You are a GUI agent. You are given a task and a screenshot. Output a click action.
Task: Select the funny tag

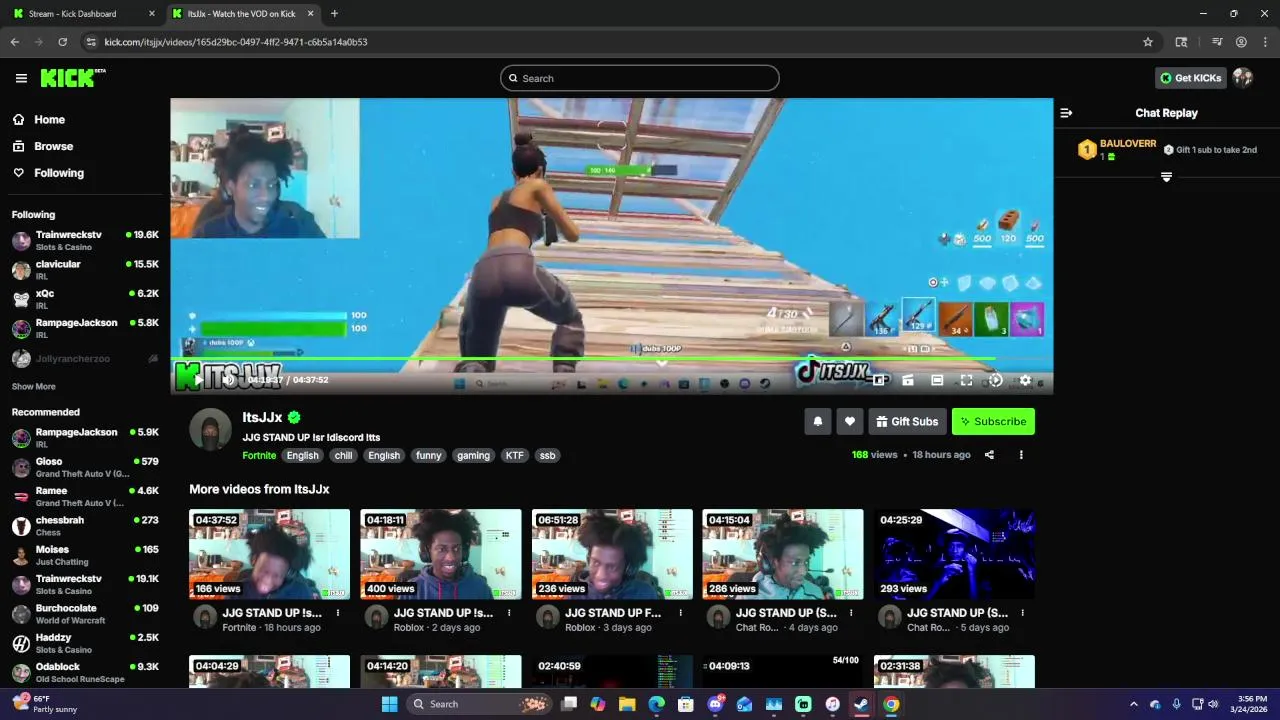(x=428, y=455)
